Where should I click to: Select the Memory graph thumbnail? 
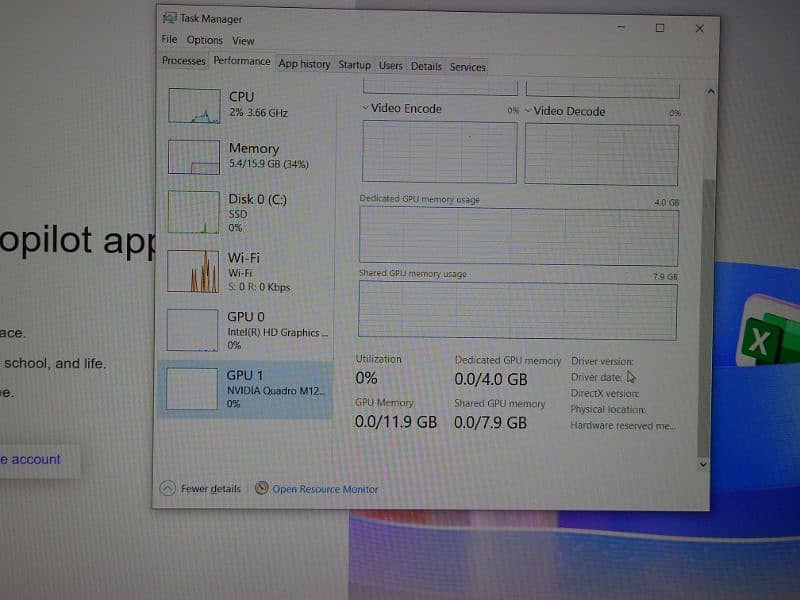[194, 157]
